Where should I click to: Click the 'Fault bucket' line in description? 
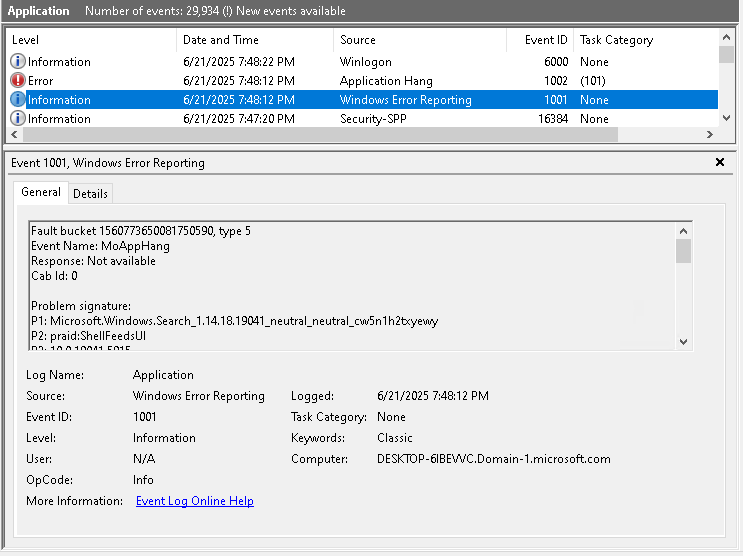(141, 231)
